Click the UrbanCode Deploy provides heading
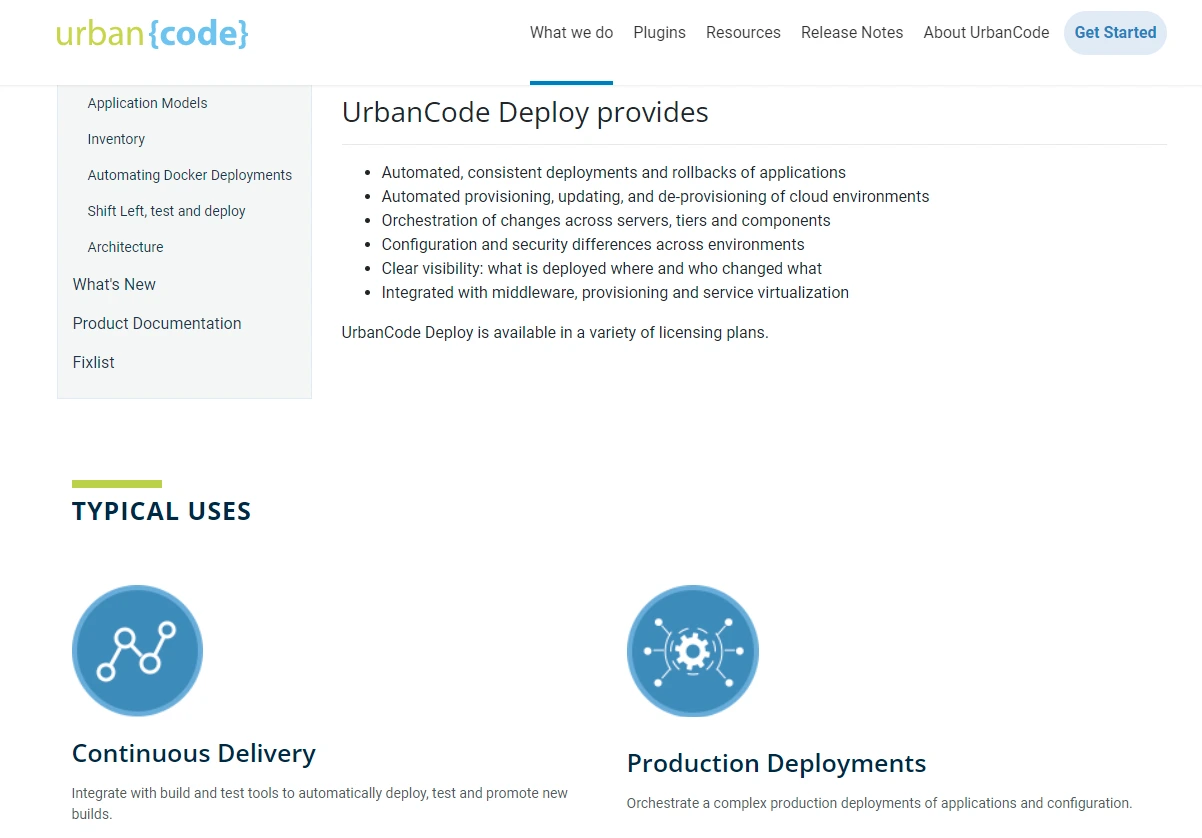 [525, 112]
